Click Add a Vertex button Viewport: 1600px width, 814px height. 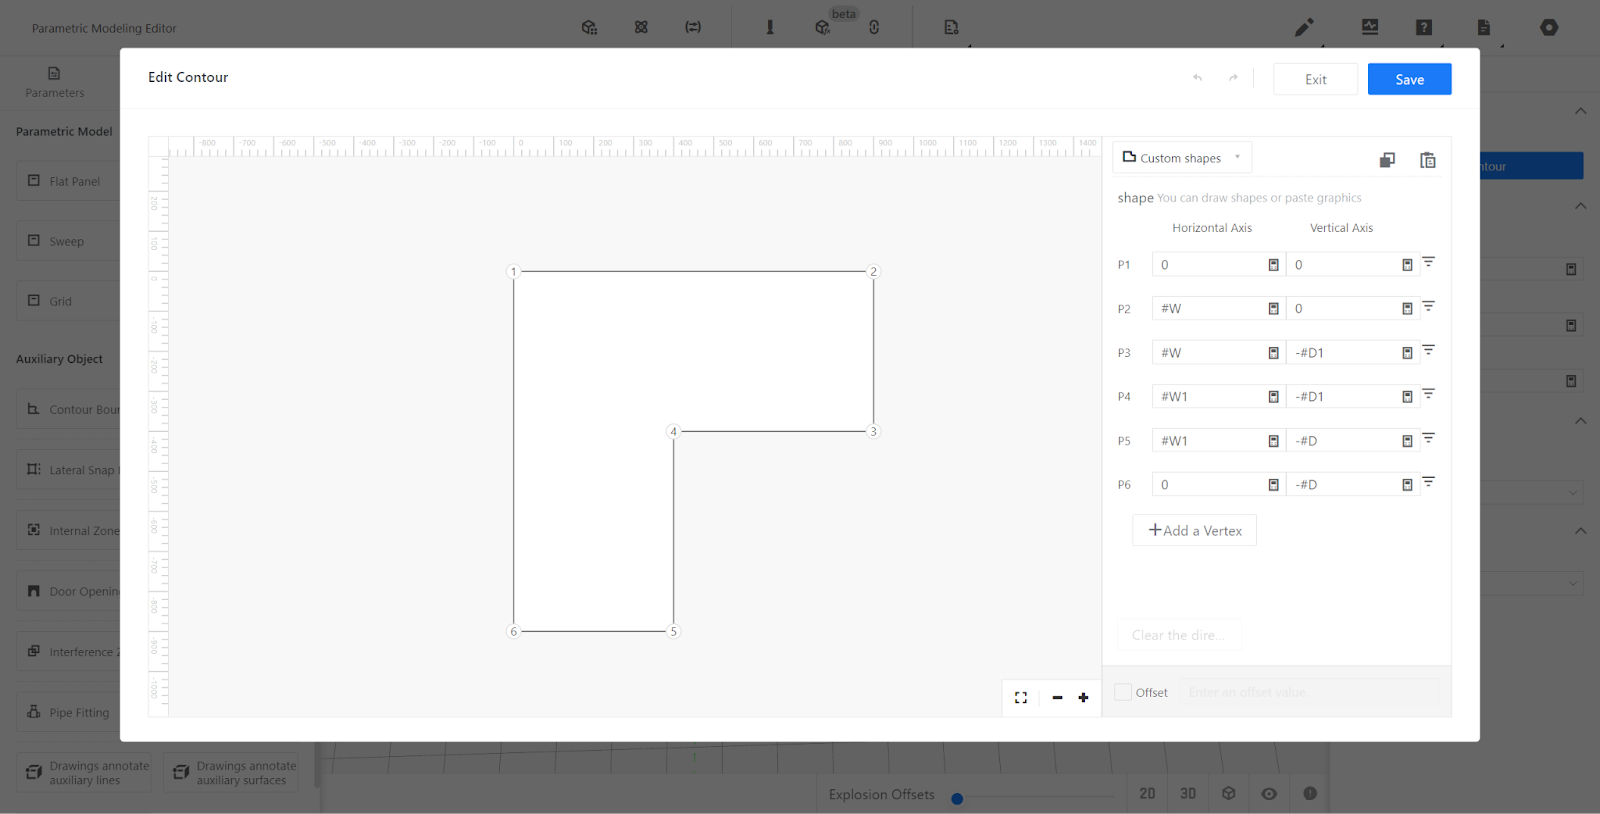tap(1194, 530)
